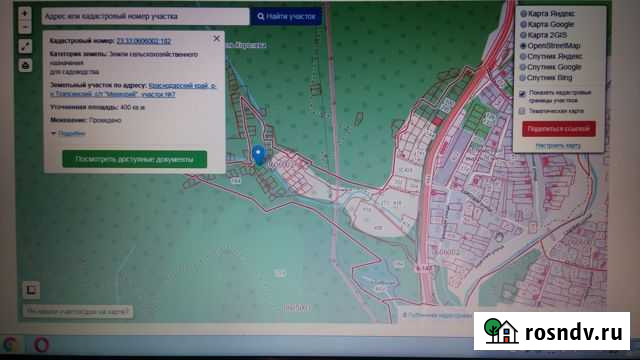The image size is (640, 360).
Task: Click the green view available documents button
Action: (x=135, y=159)
